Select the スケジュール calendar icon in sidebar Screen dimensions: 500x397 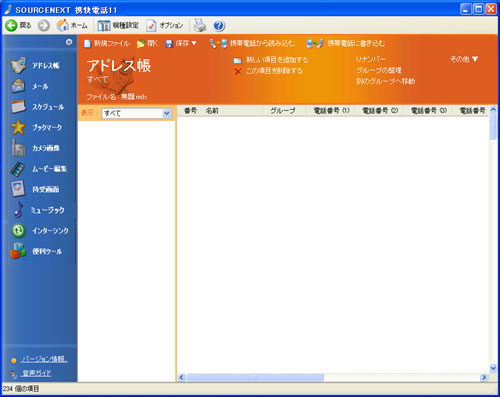(x=18, y=107)
